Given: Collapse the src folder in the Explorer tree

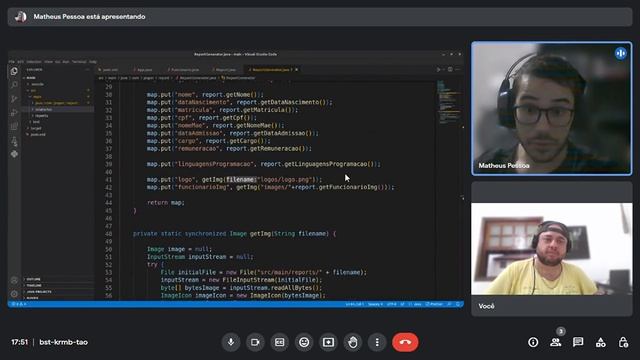Looking at the screenshot, I should click(58, 91).
